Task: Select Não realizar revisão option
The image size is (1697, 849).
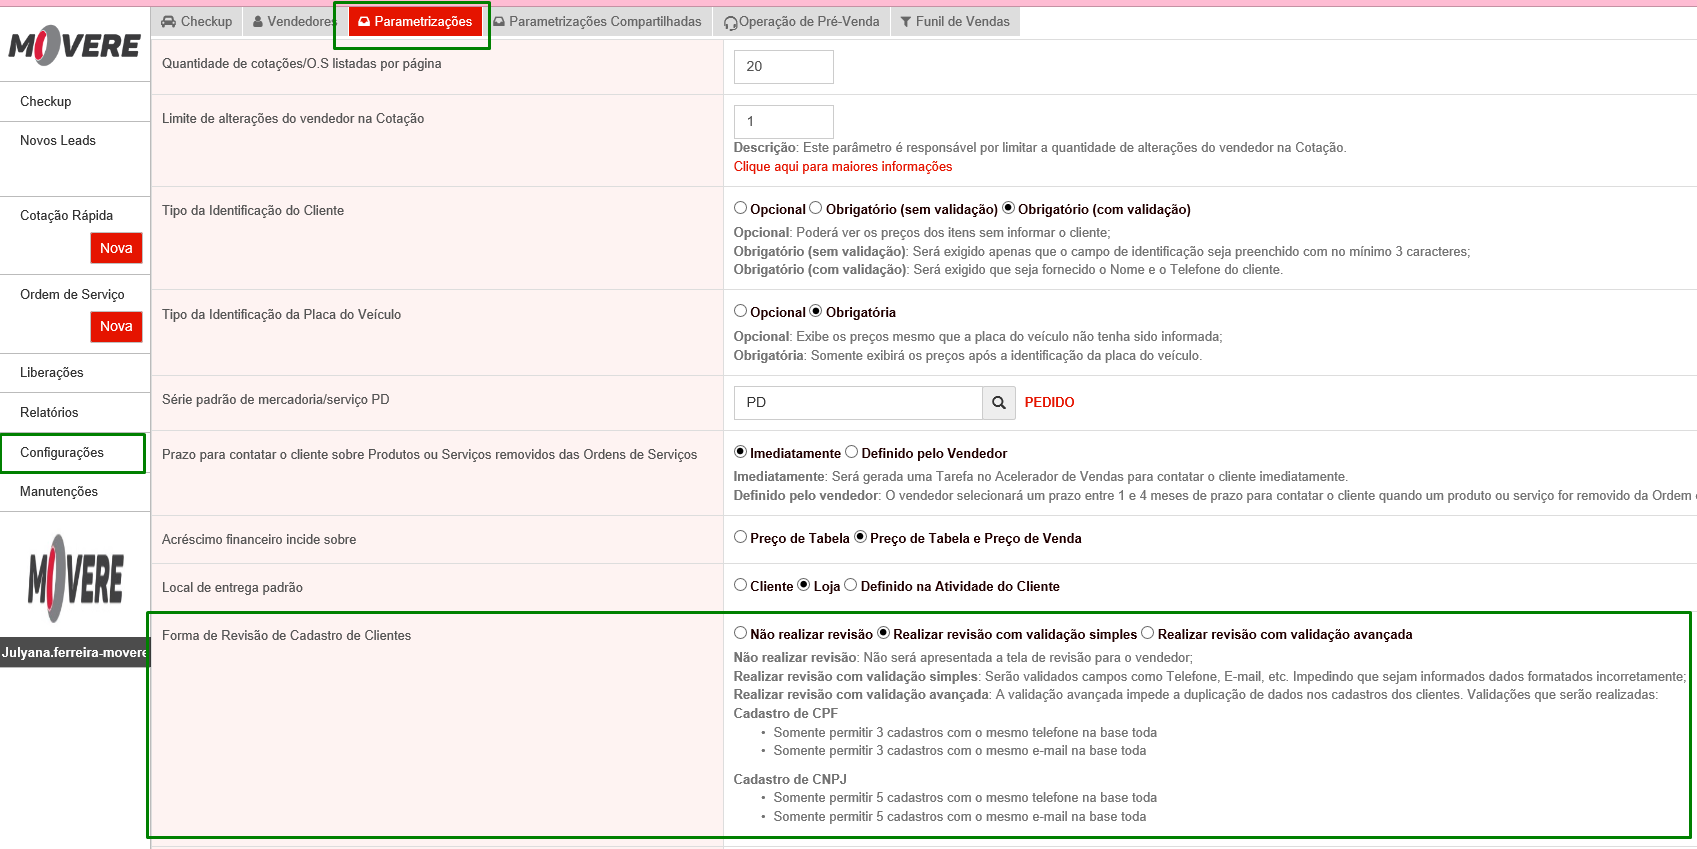Action: tap(740, 633)
